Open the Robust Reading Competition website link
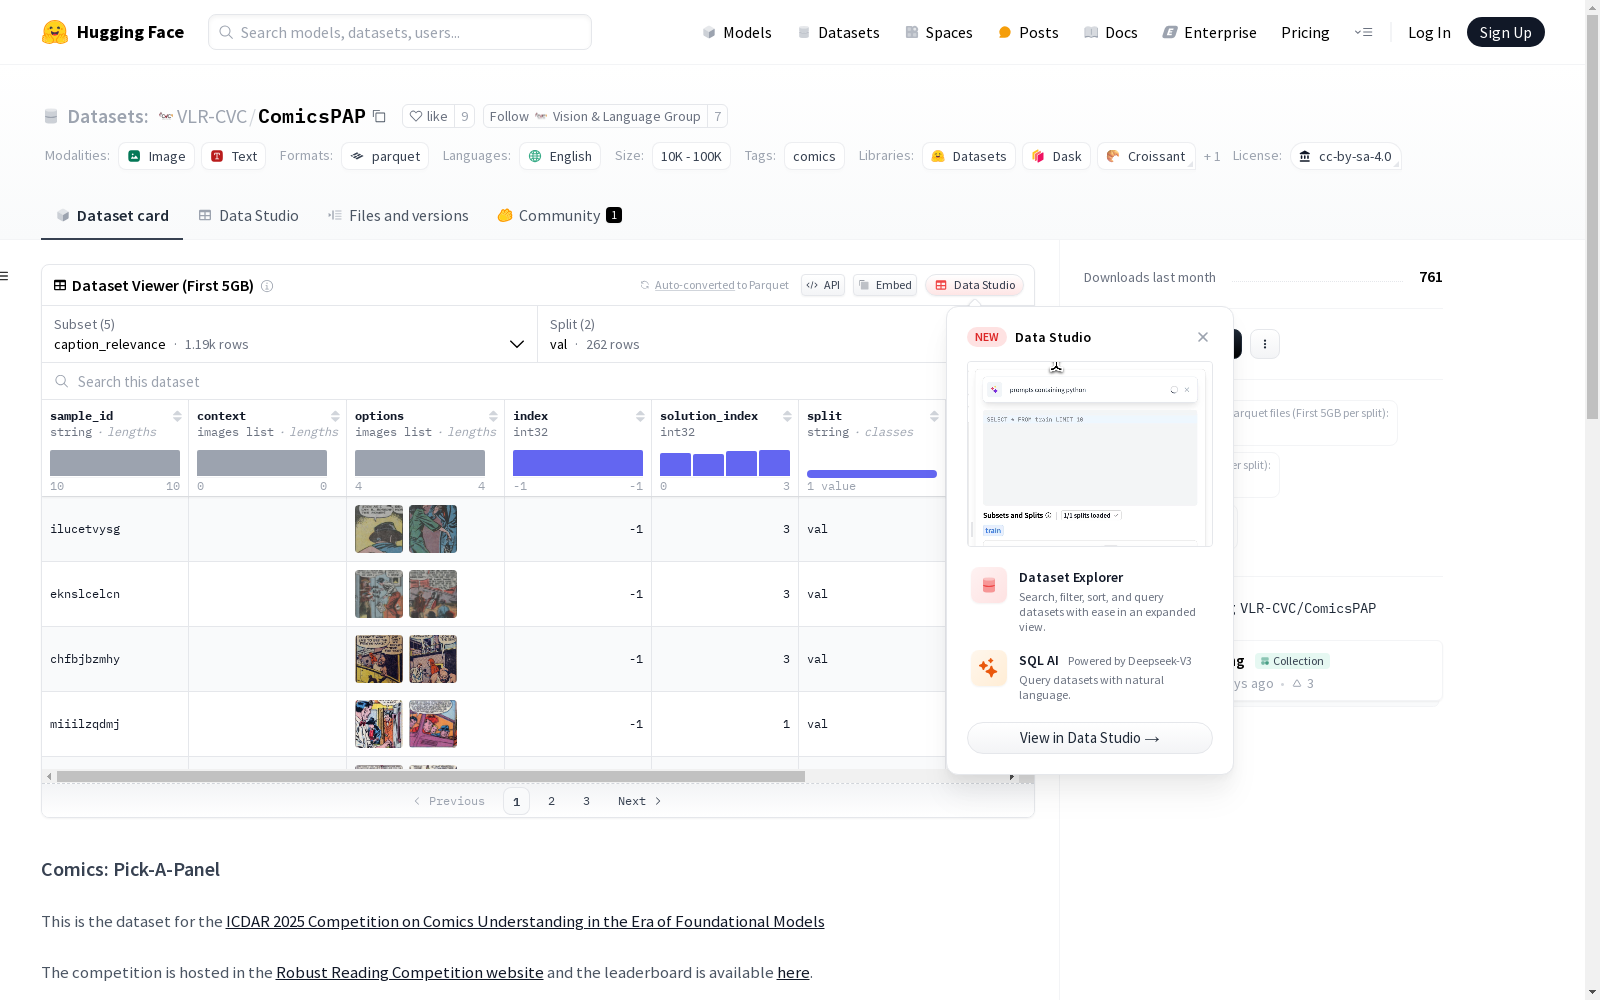The image size is (1600, 1000). 410,972
